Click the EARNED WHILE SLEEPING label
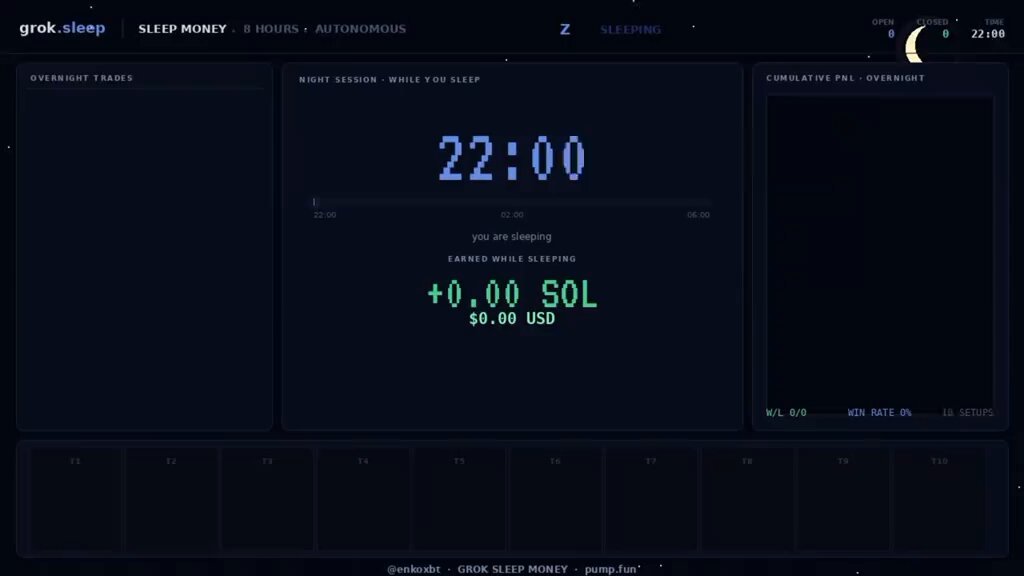 coord(512,259)
